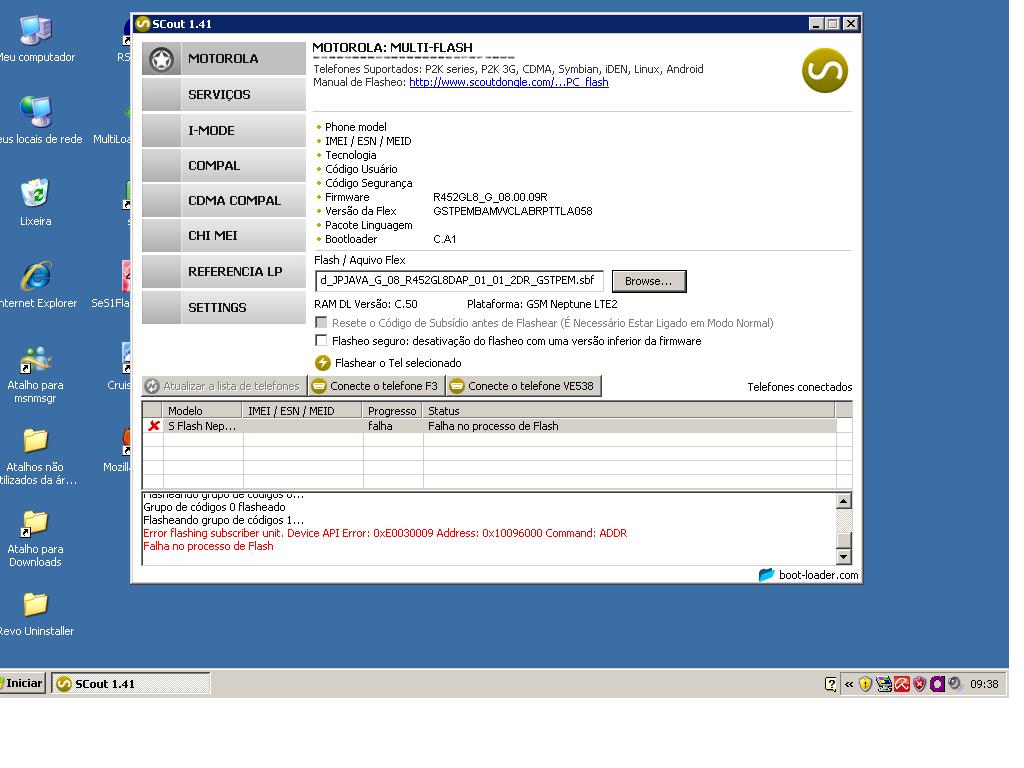
Task: Click the network computers tray icon
Action: click(x=884, y=684)
